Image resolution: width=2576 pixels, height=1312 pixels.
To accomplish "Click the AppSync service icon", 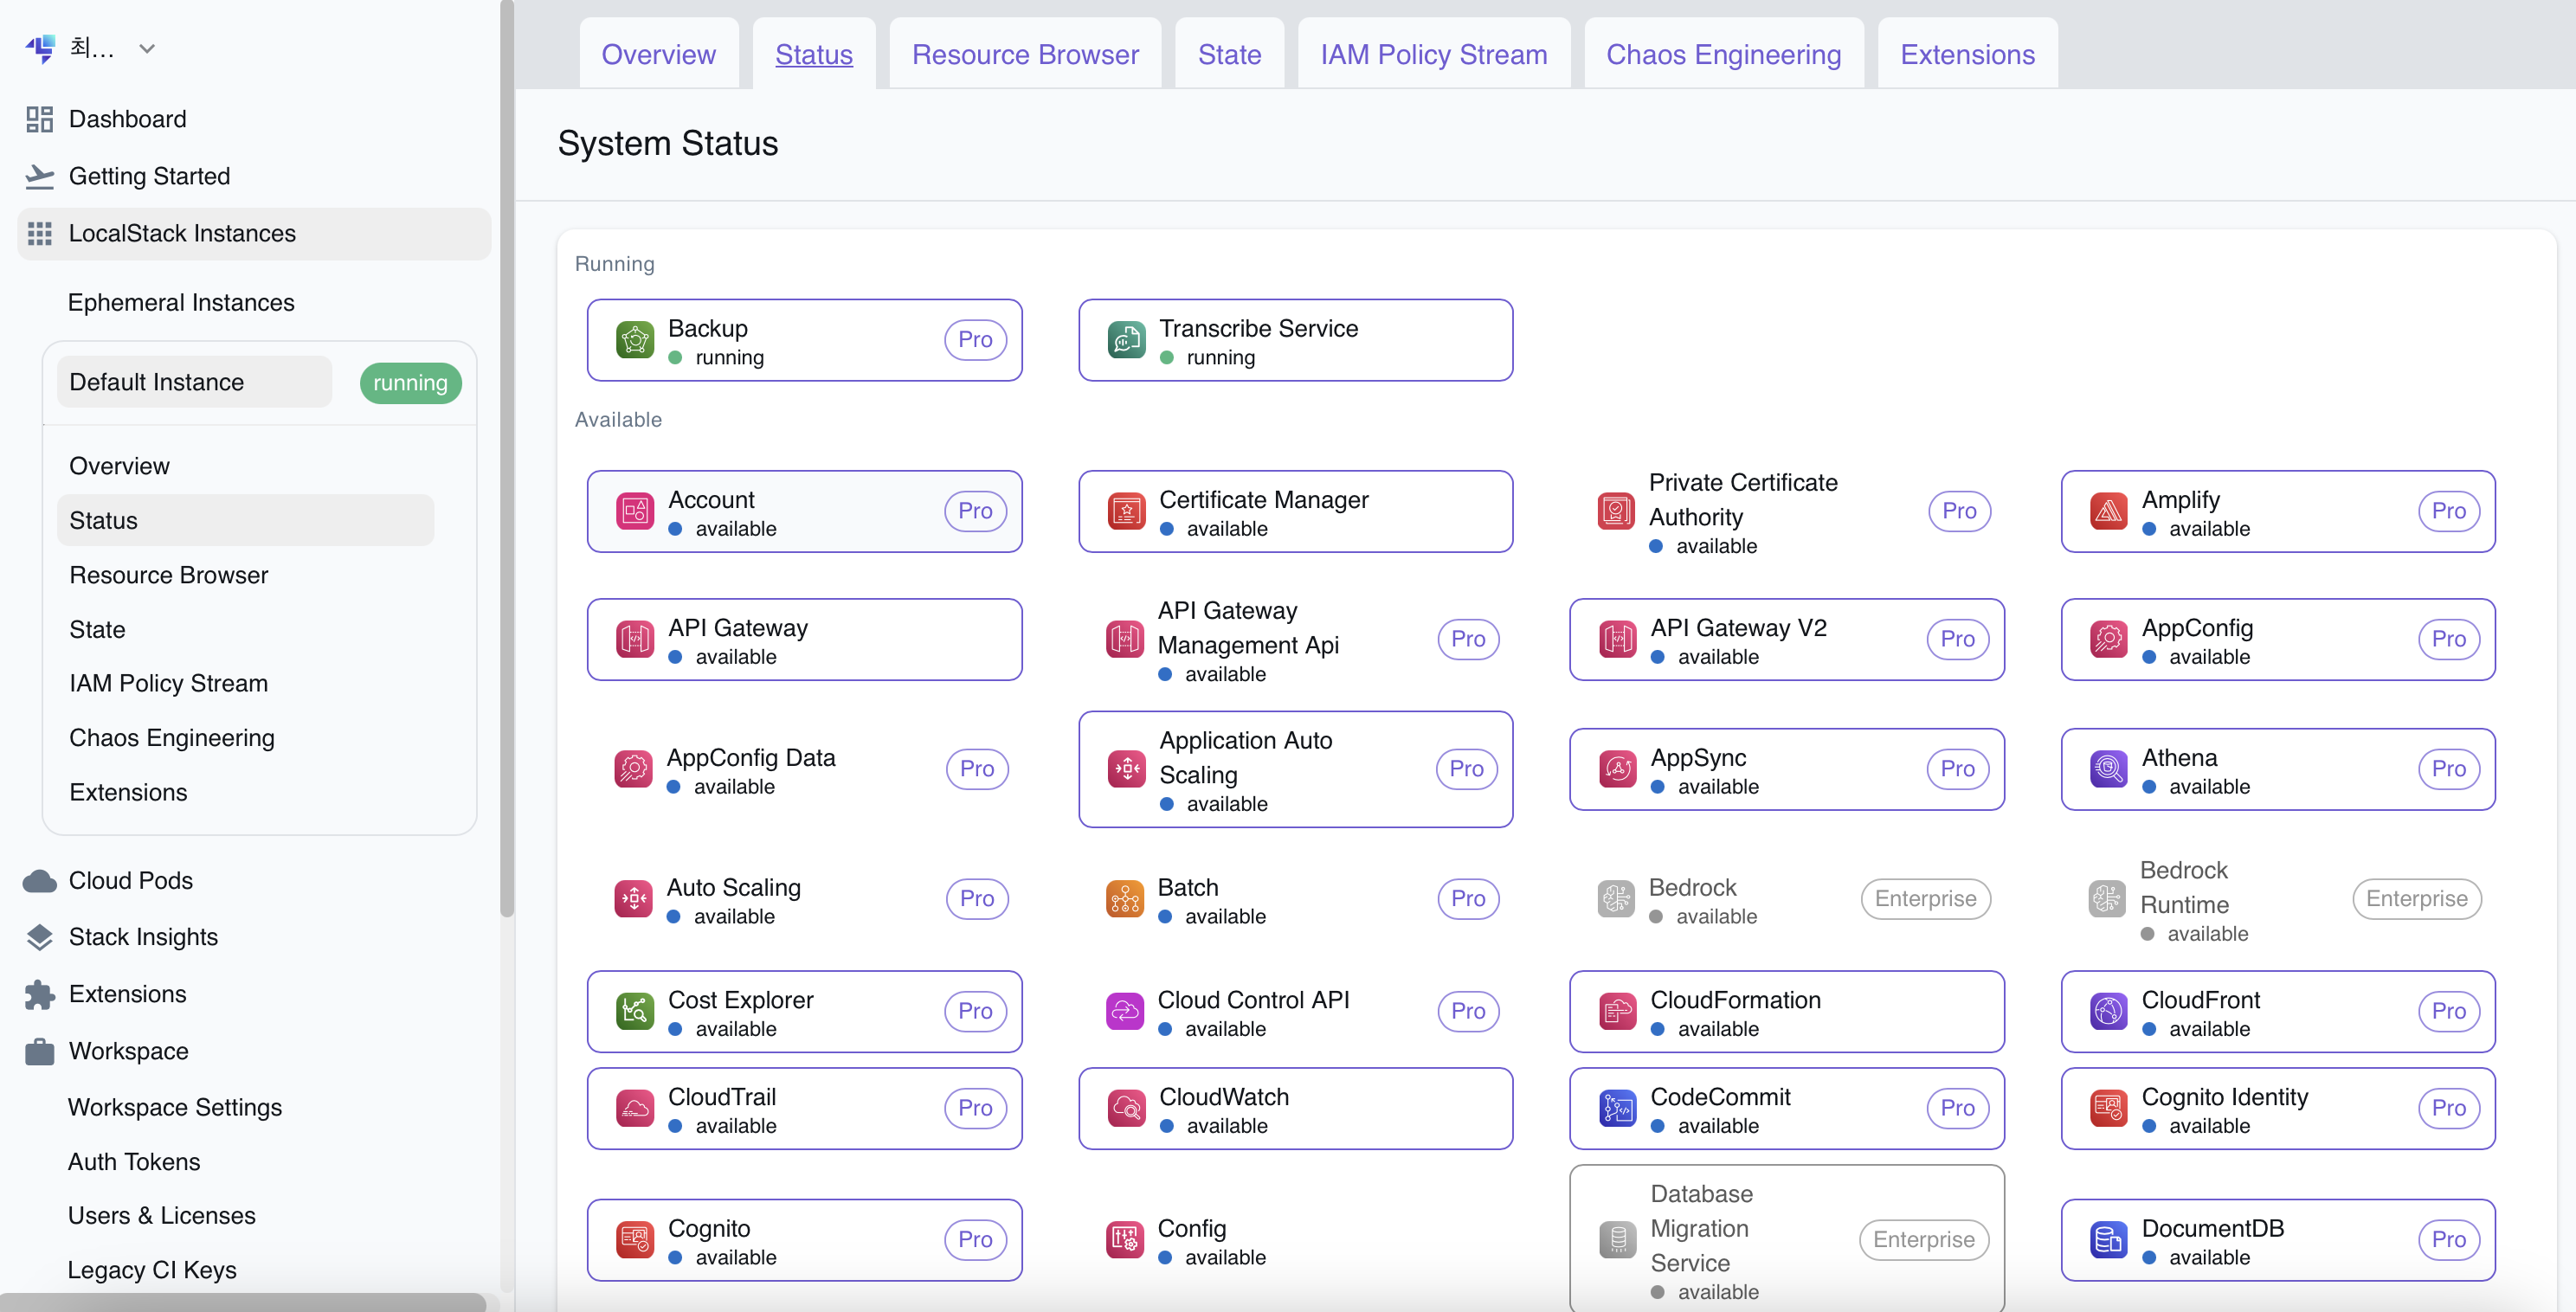I will [1617, 769].
